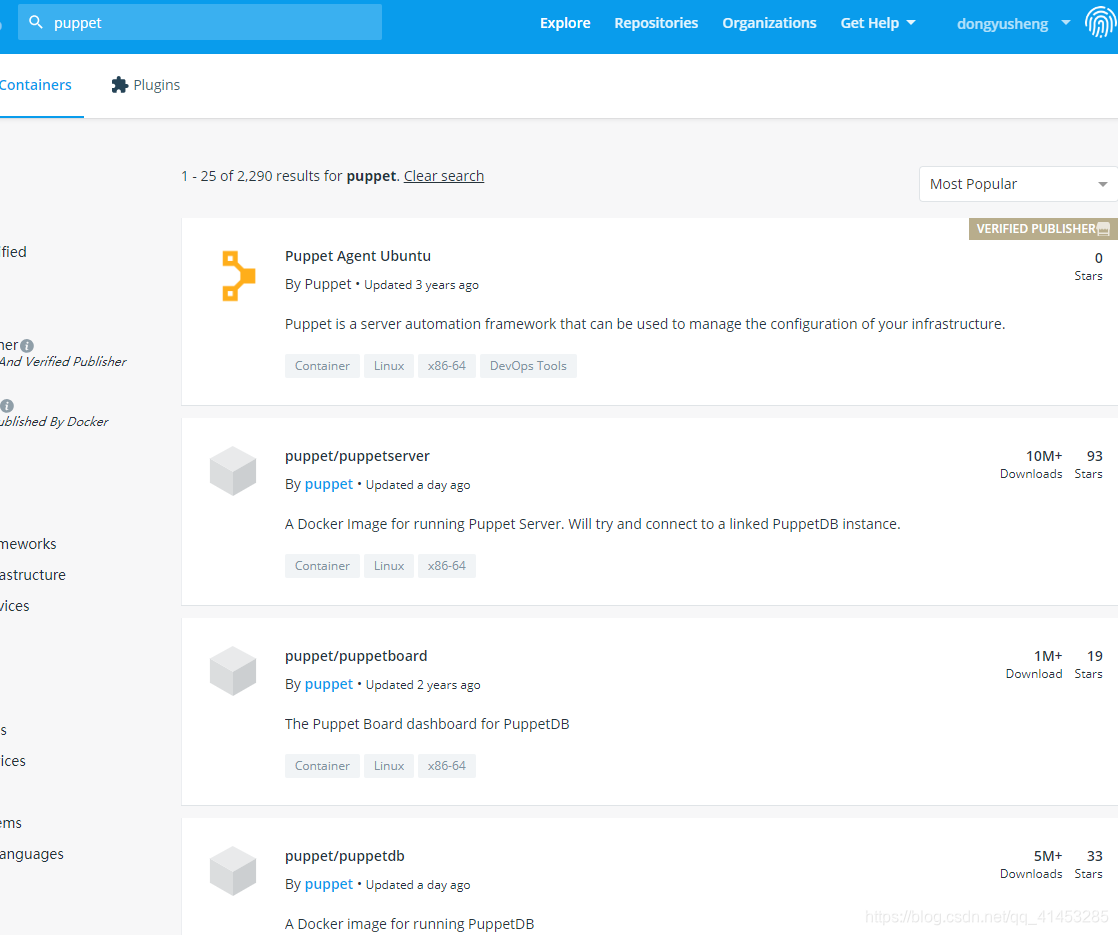The image size is (1118, 935).
Task: Open the puppet/puppetdb repository
Action: point(344,856)
